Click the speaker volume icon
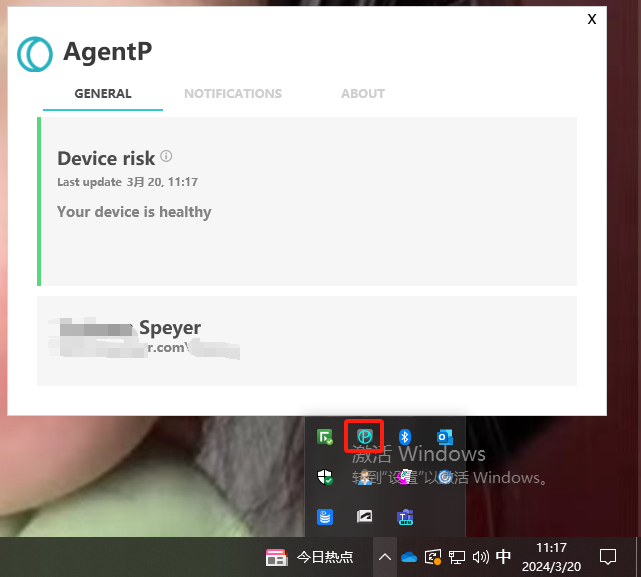This screenshot has height=577, width=641. coord(480,557)
